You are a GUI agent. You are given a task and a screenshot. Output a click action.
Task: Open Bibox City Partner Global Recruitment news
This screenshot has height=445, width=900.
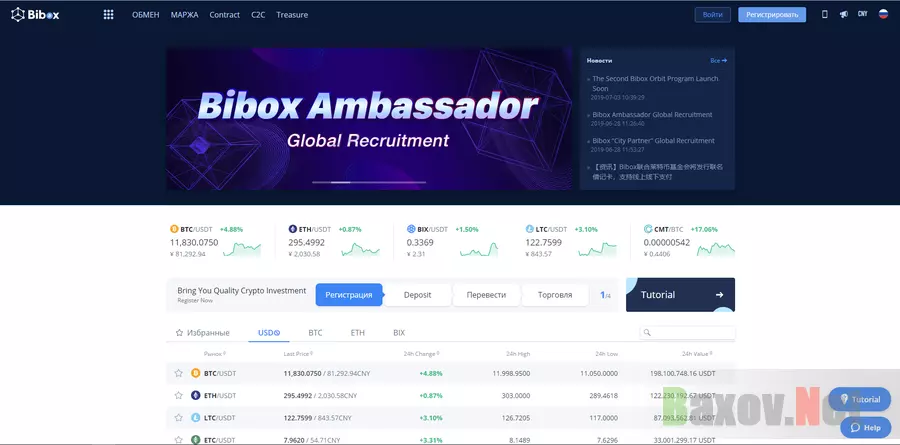coord(653,141)
